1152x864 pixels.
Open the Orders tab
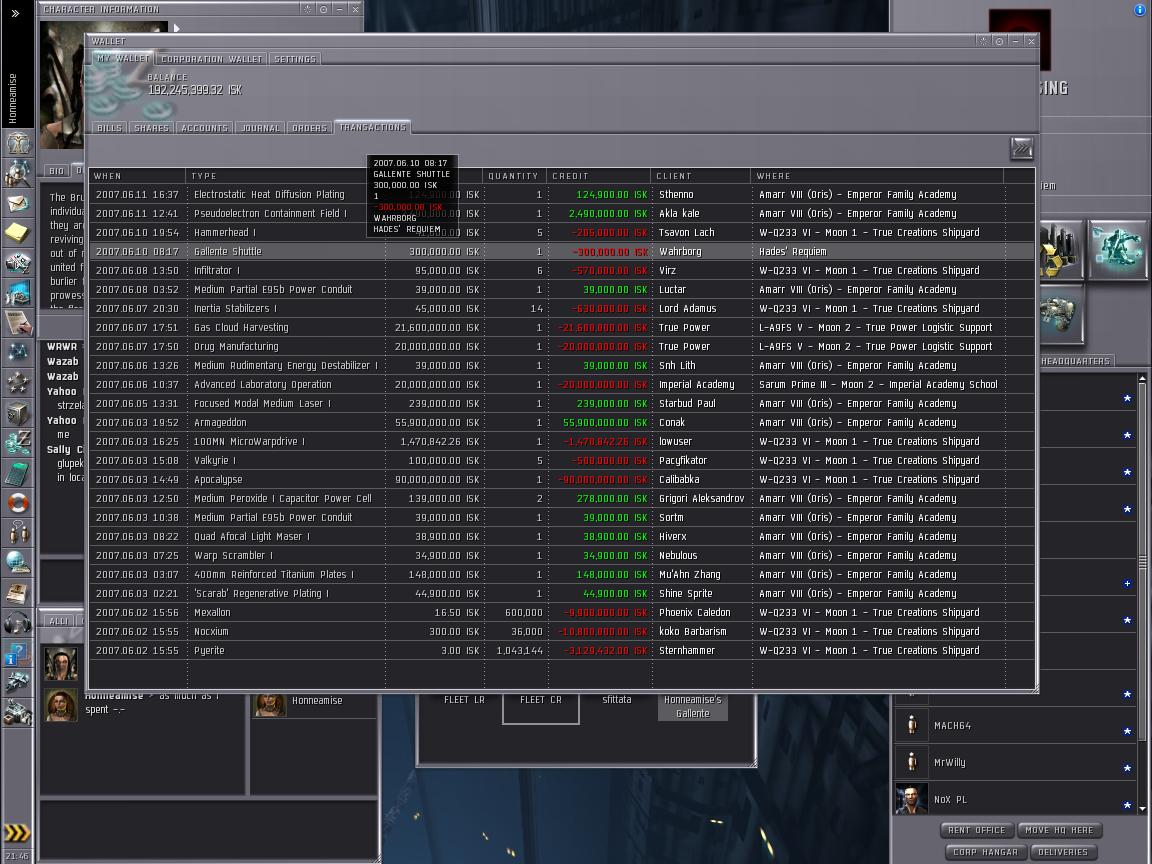click(309, 128)
